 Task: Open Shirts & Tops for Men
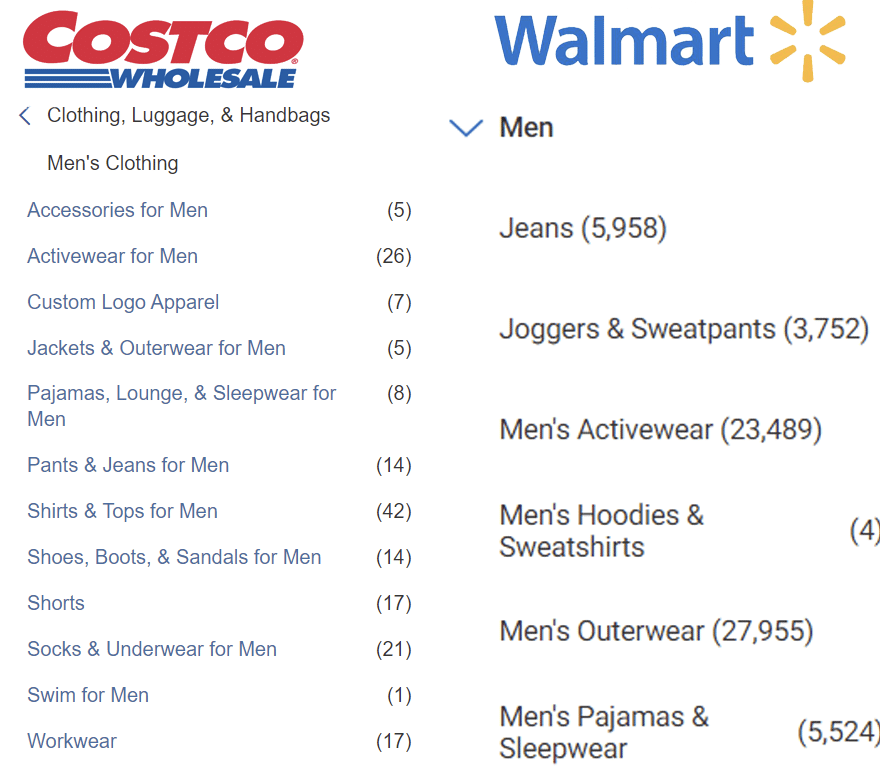(x=122, y=511)
